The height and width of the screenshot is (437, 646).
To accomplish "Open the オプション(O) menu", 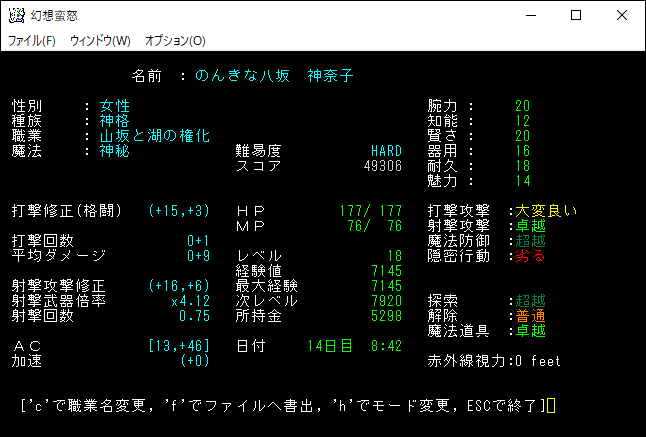I will click(x=175, y=41).
